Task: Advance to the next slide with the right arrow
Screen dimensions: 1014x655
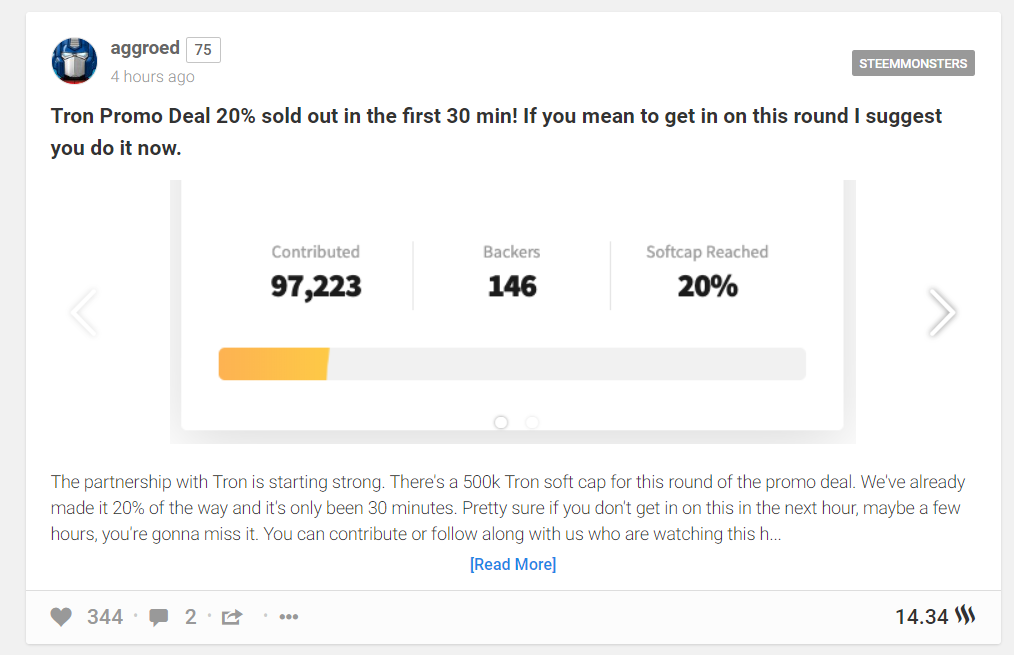Action: click(x=941, y=312)
